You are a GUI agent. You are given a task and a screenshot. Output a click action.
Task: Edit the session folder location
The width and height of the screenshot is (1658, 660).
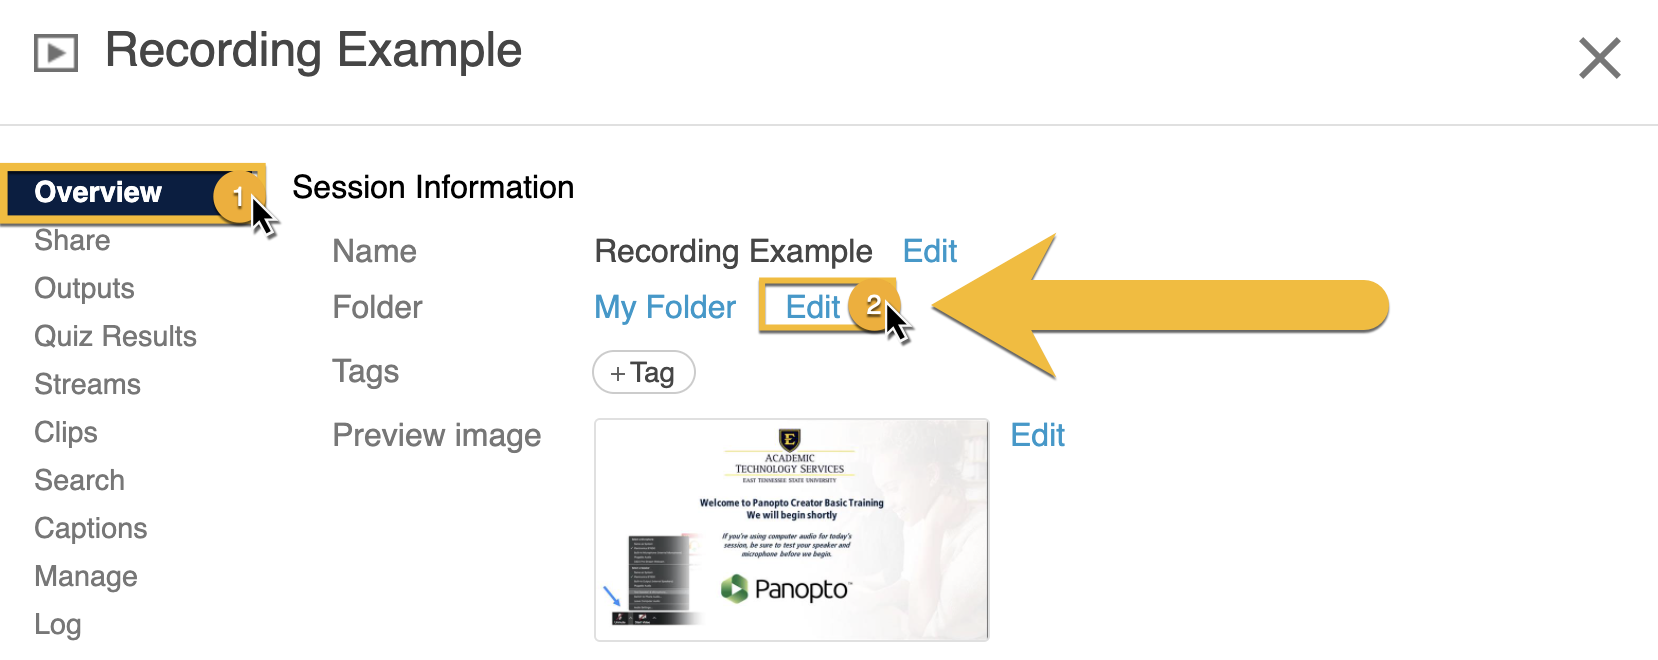point(812,307)
